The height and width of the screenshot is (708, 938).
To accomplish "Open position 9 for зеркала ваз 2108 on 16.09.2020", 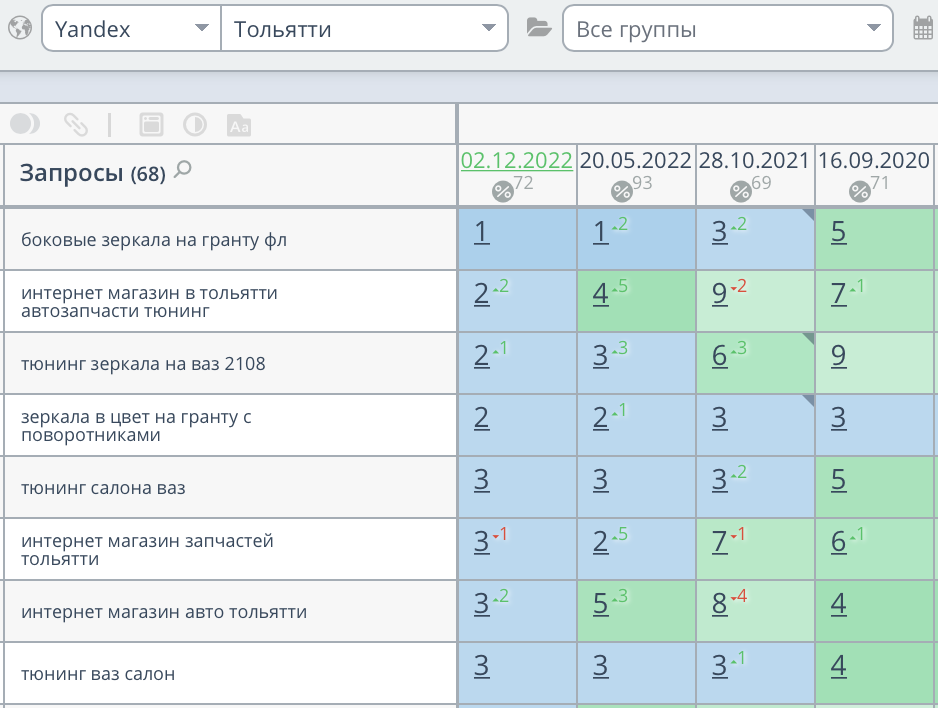I will click(x=839, y=356).
